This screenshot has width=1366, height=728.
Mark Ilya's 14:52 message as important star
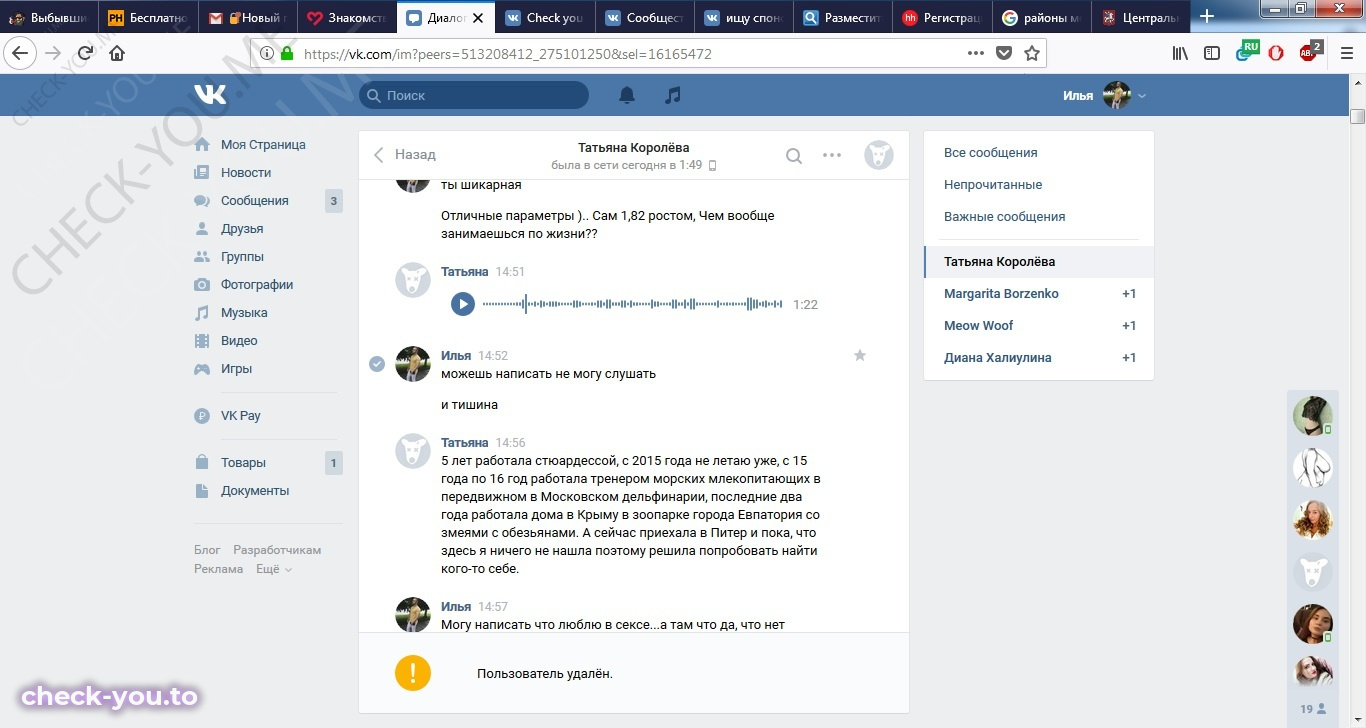pyautogui.click(x=859, y=355)
